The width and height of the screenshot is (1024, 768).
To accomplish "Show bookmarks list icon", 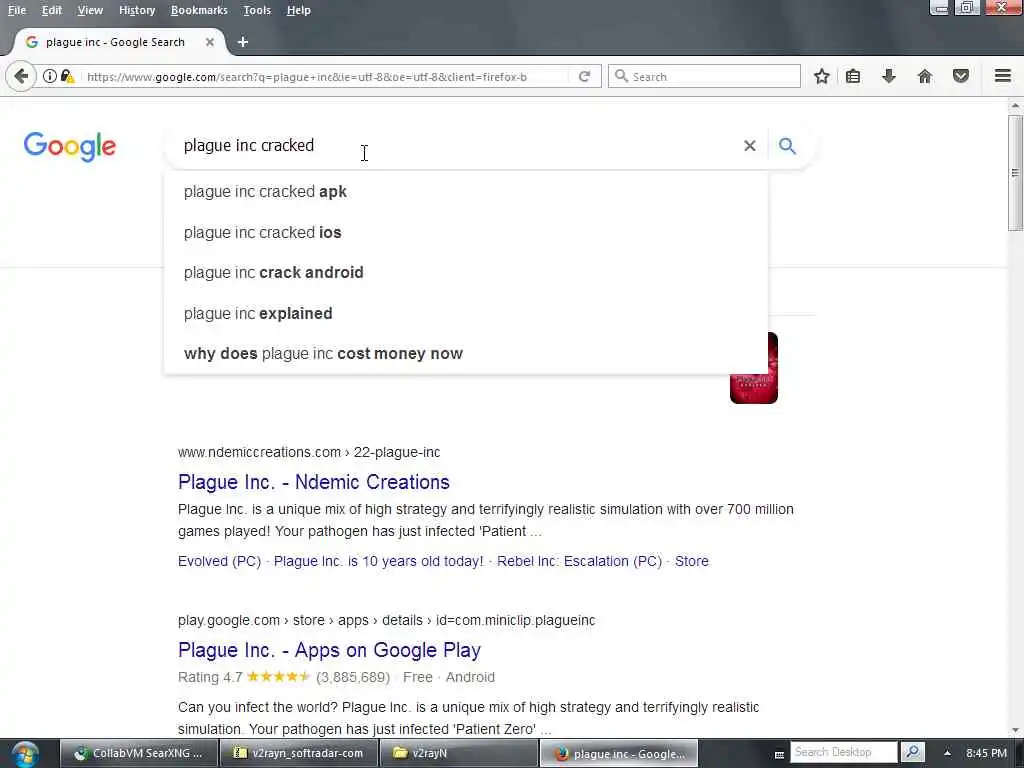I will [x=853, y=76].
